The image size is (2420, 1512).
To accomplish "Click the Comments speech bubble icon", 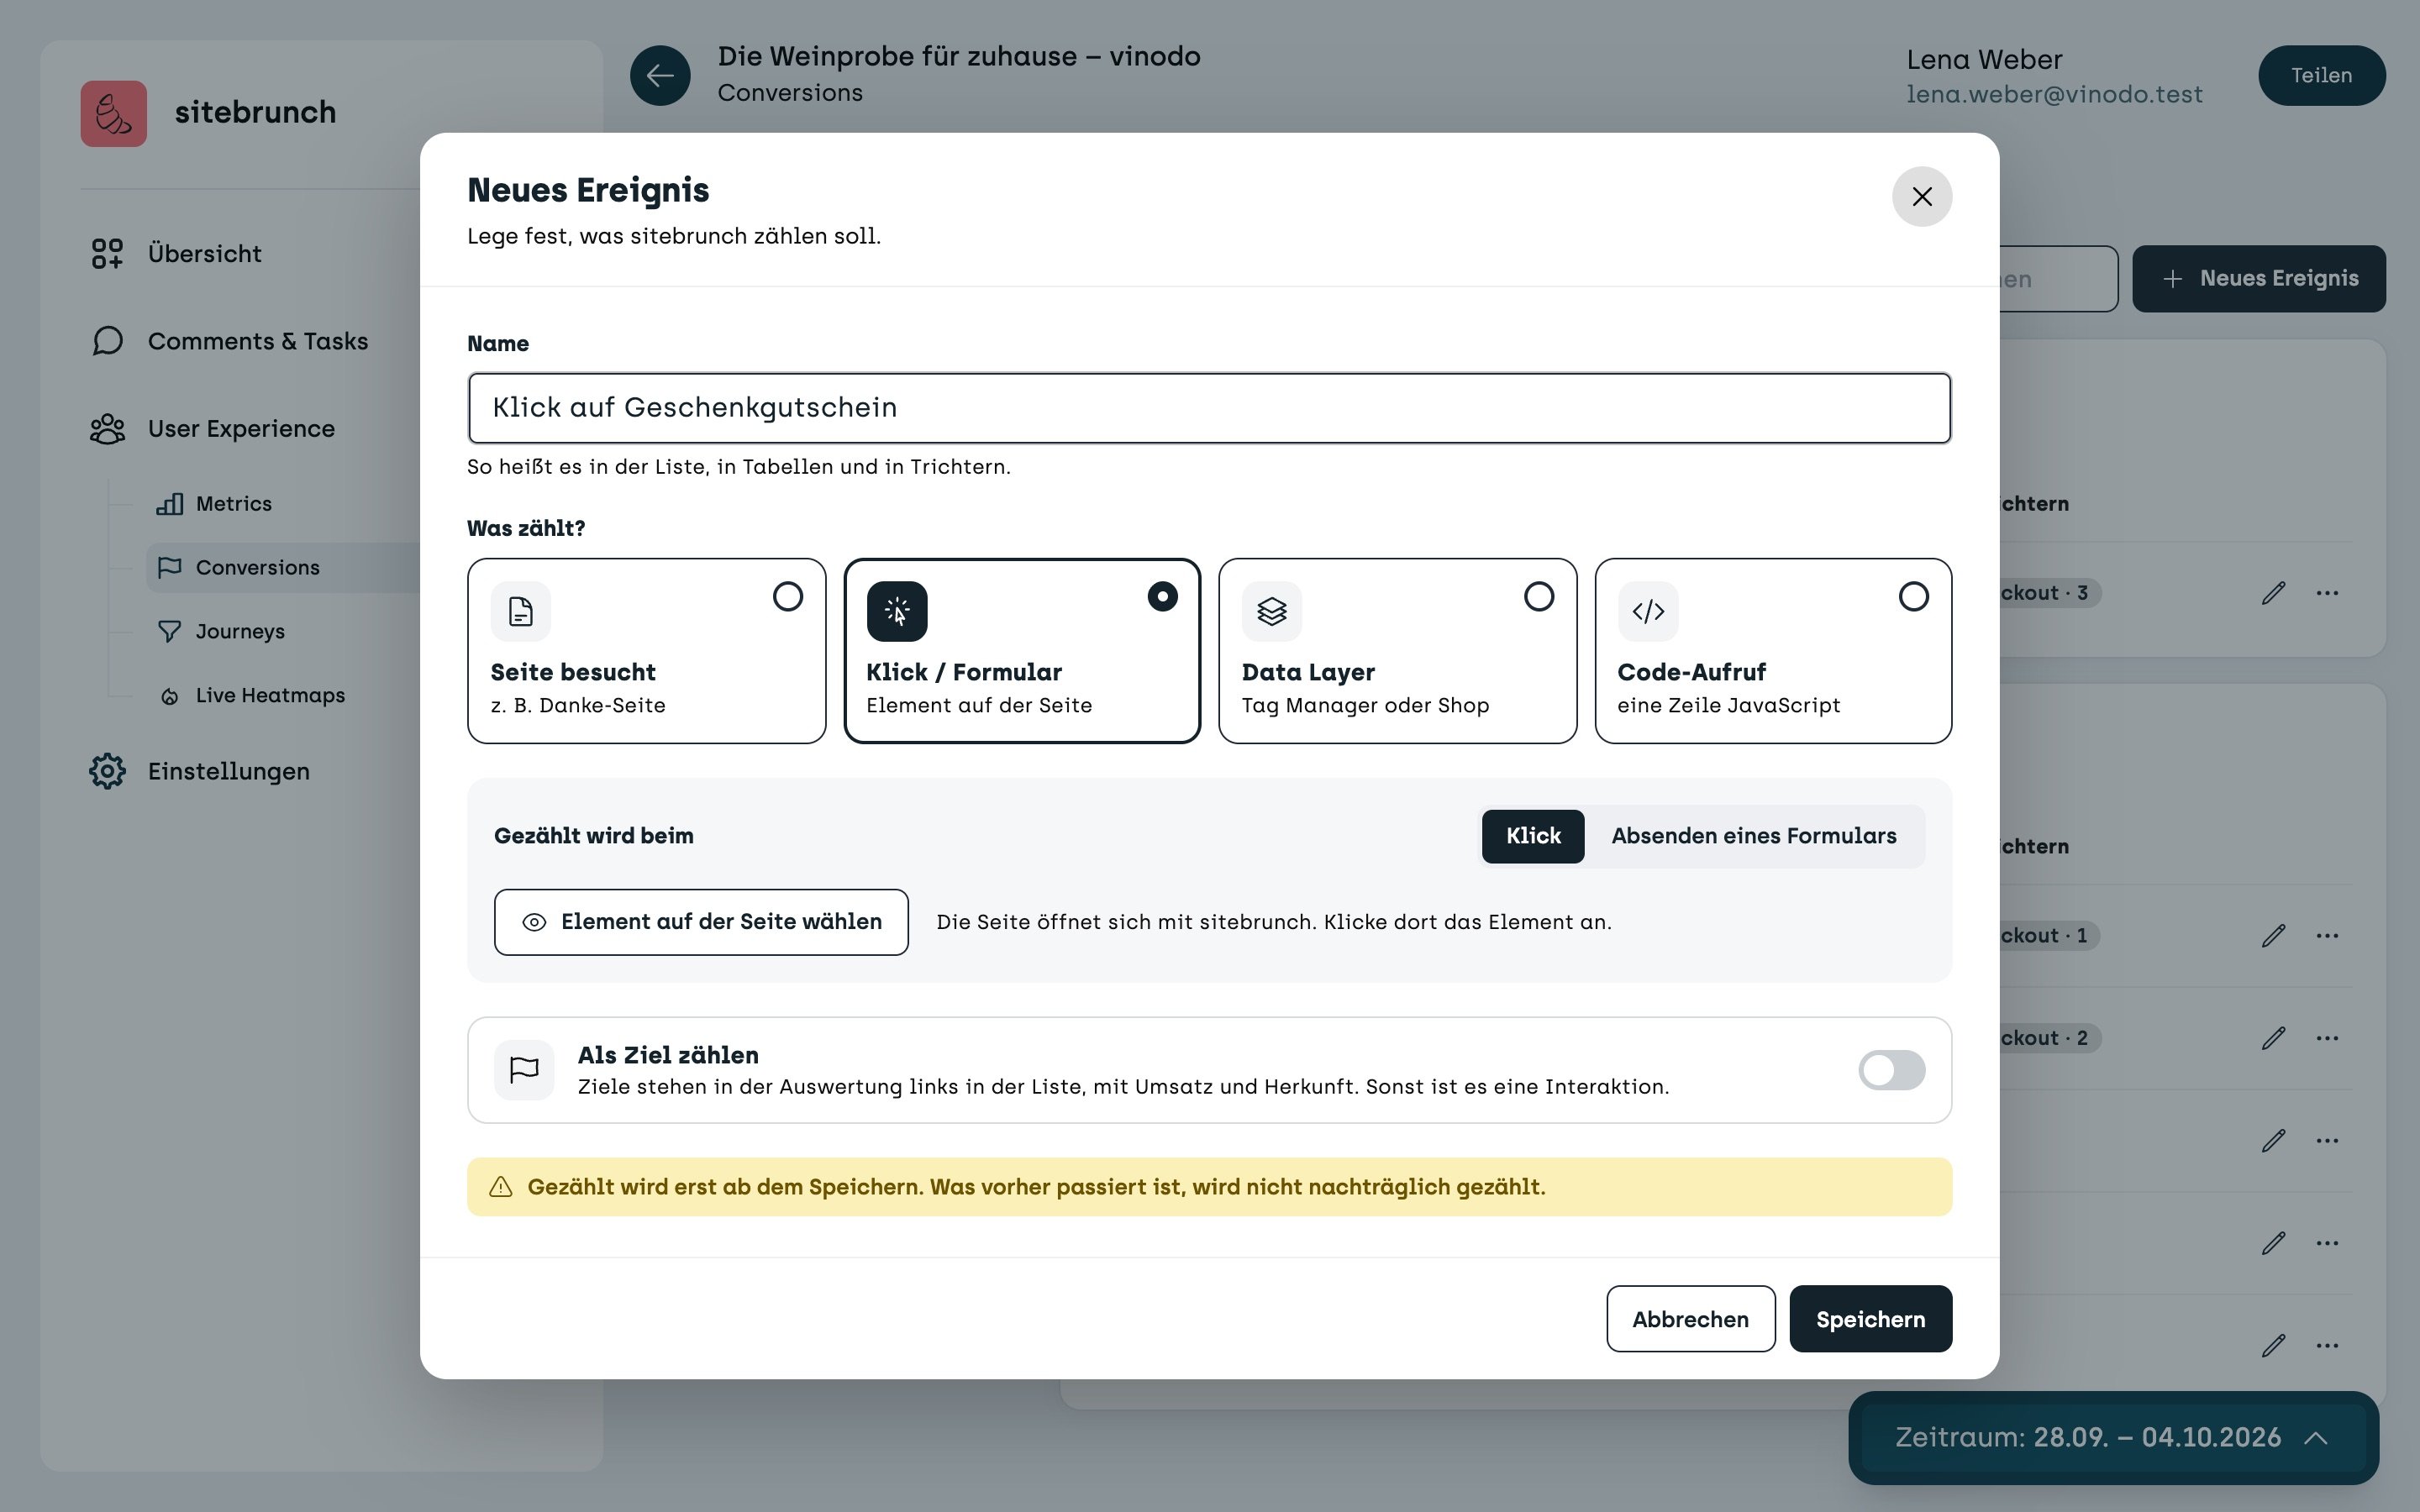I will (x=107, y=341).
